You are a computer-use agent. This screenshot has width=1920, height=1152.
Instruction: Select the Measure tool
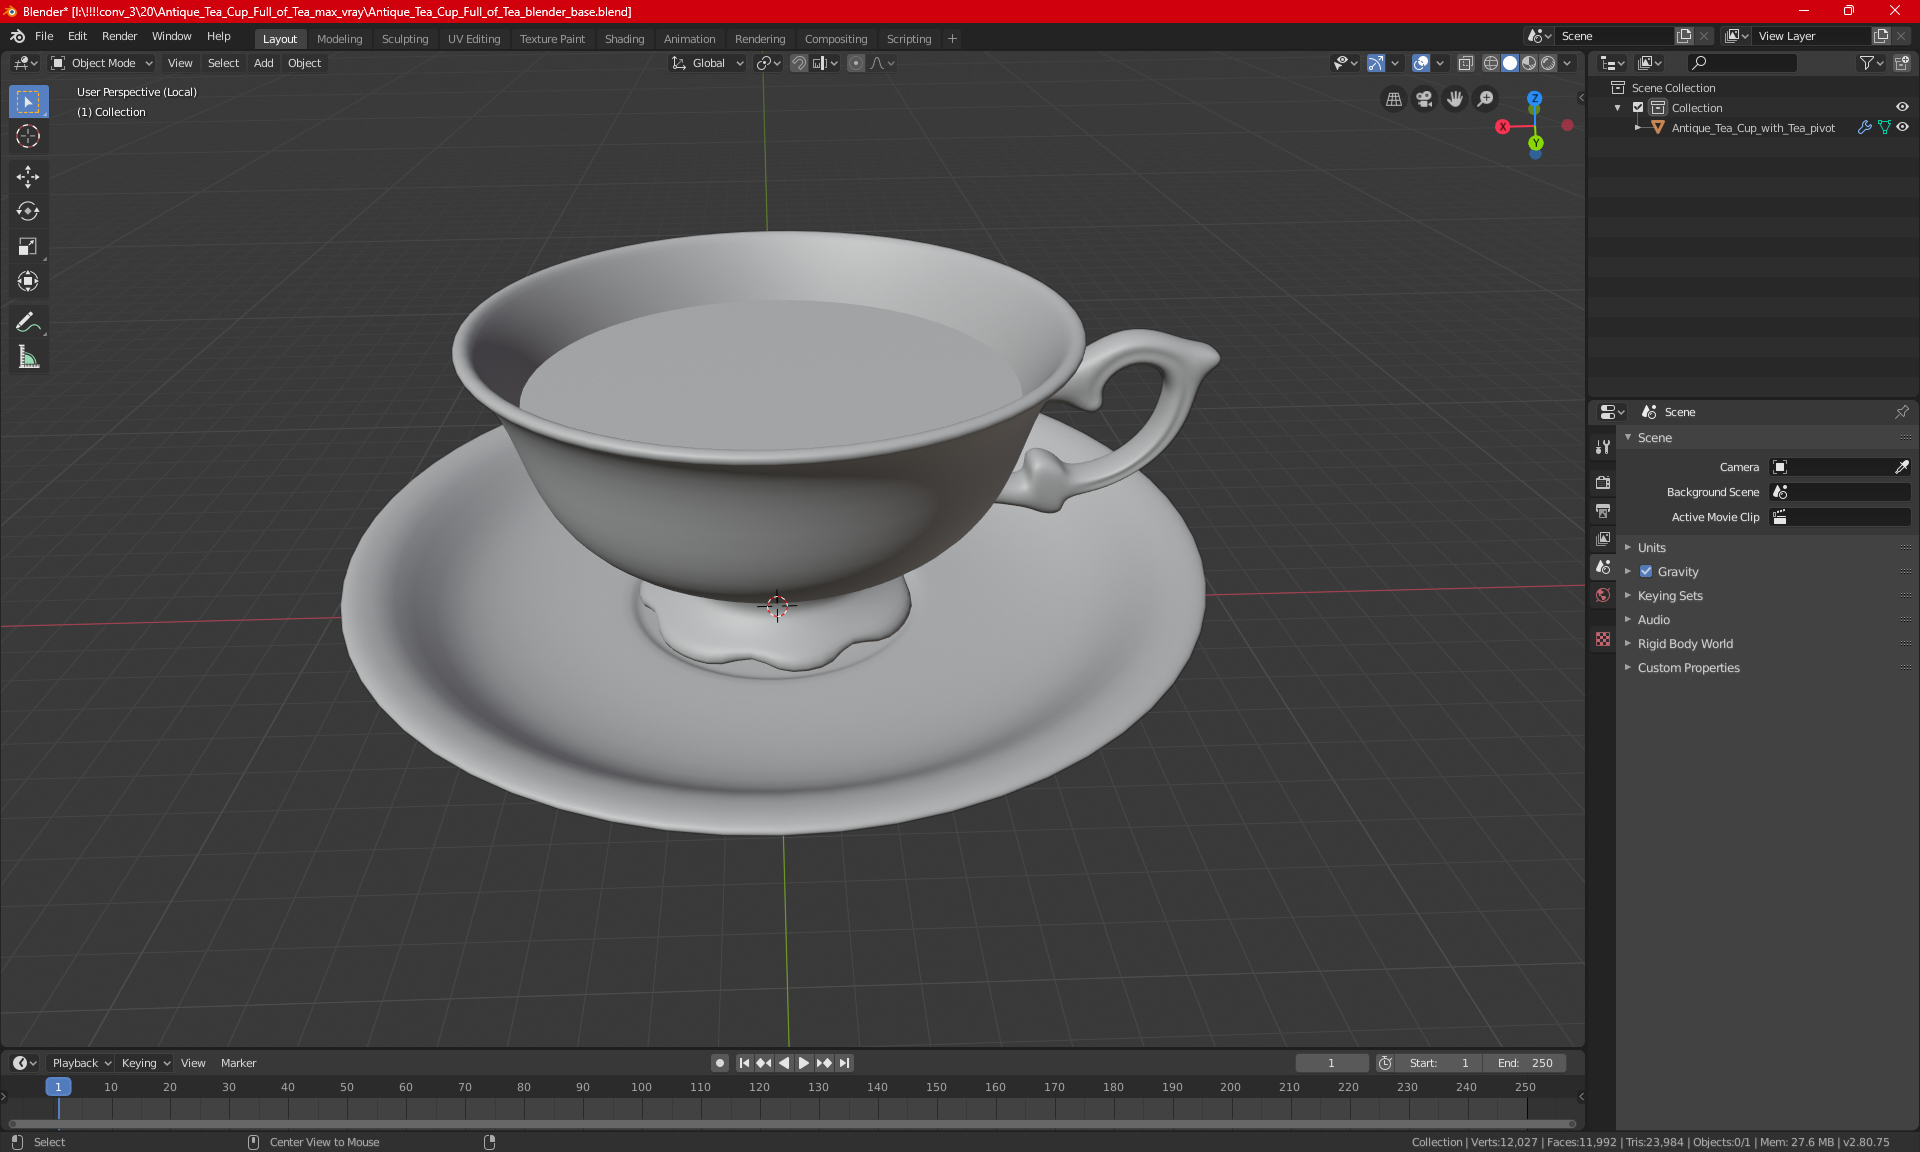[x=28, y=357]
